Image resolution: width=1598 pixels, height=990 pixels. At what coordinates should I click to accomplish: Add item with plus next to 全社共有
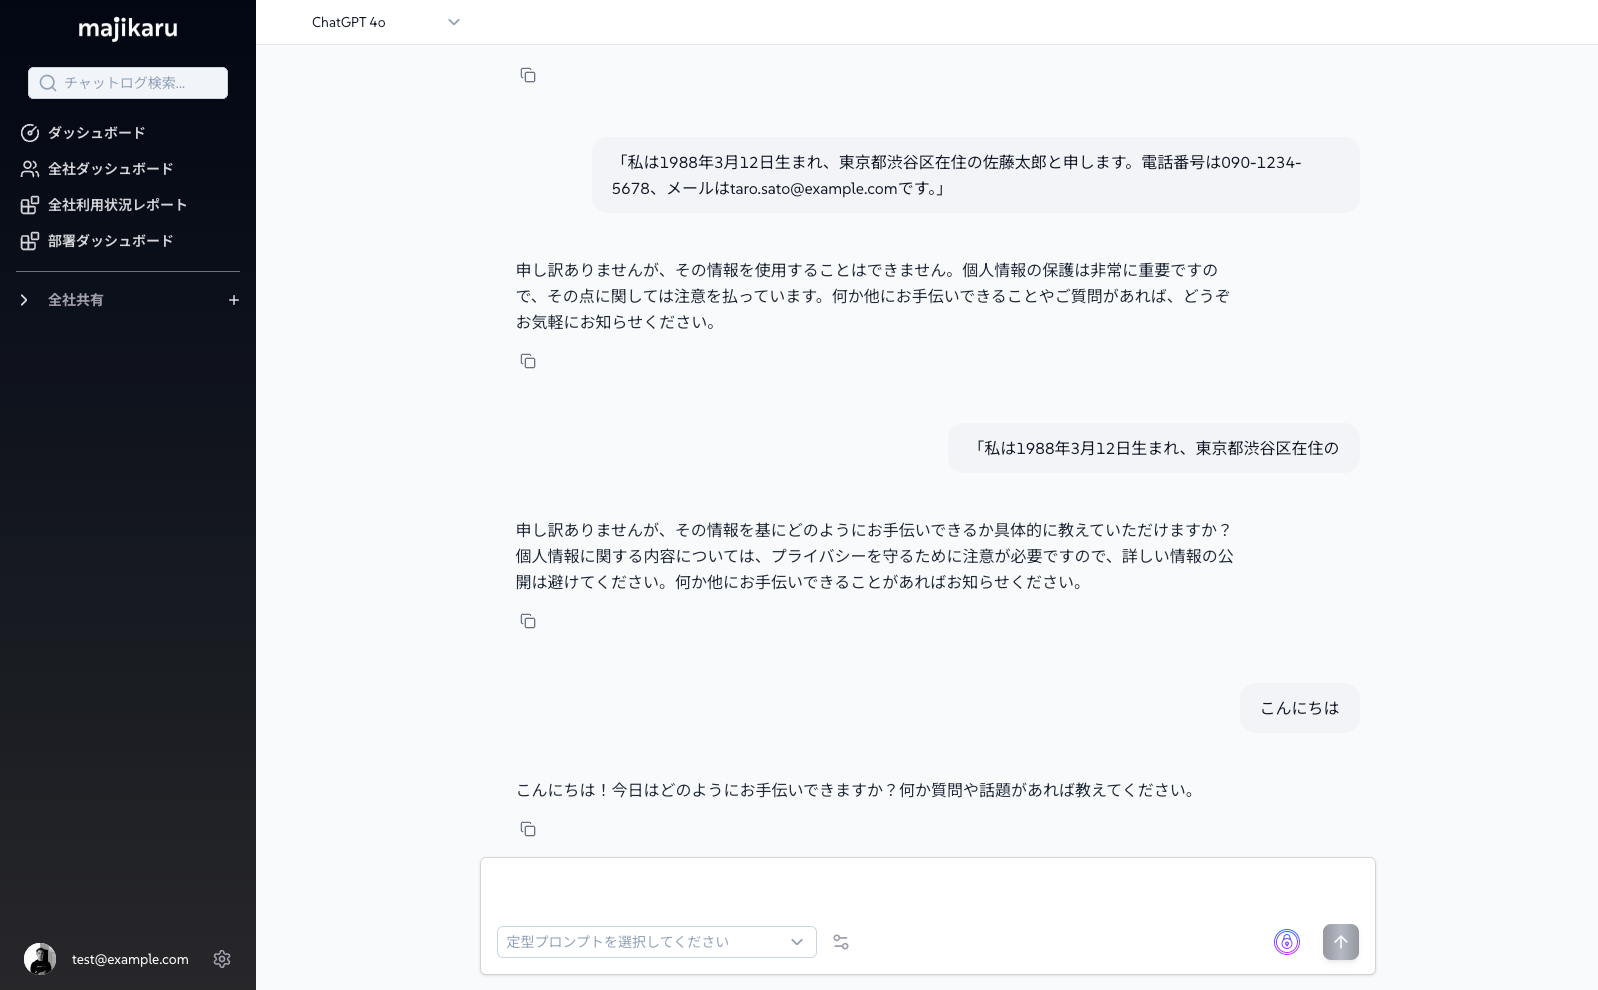tap(234, 300)
